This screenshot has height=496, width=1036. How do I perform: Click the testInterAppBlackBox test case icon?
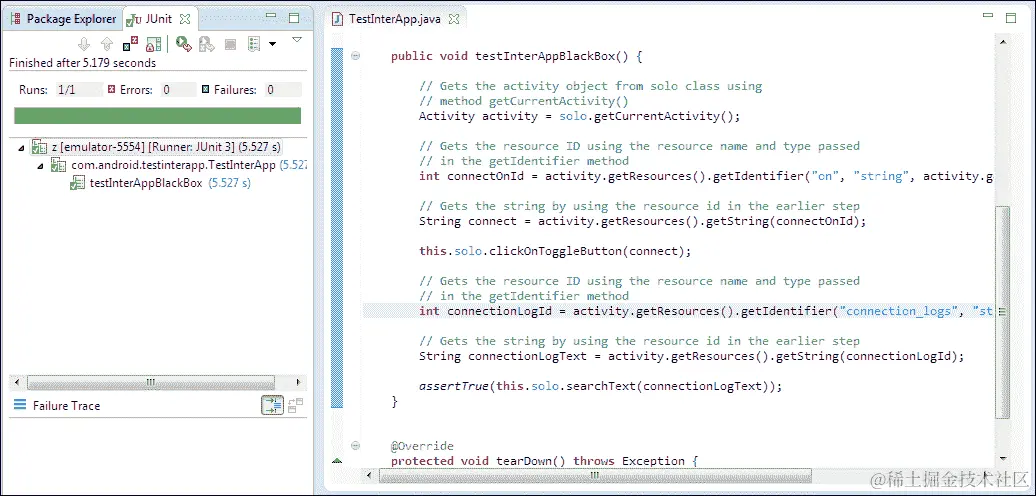pyautogui.click(x=77, y=183)
